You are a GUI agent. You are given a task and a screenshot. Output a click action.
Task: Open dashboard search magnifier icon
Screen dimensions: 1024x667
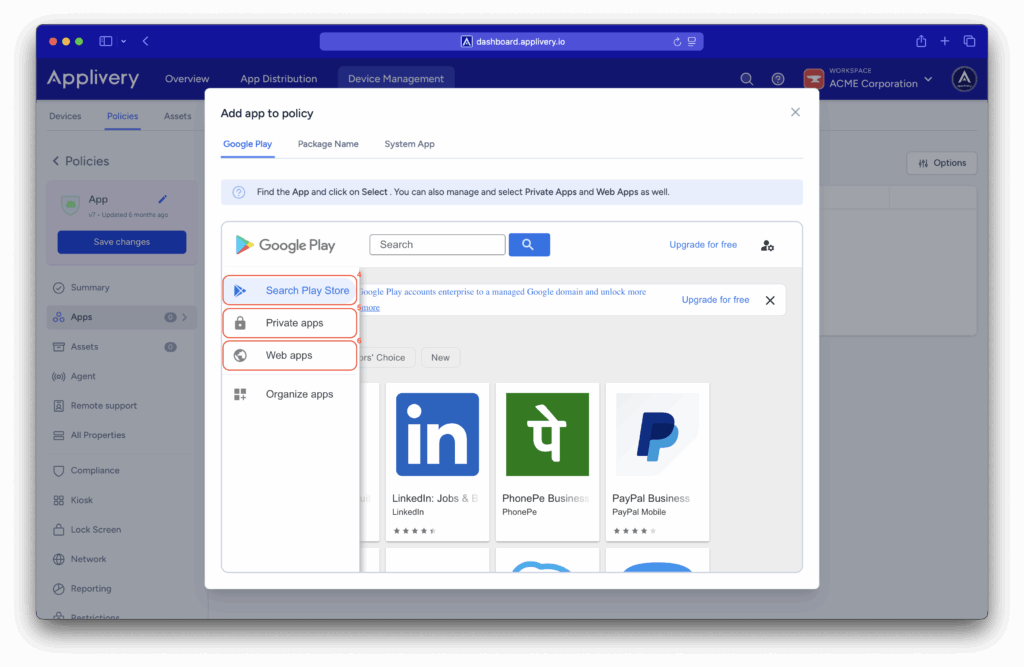(x=746, y=79)
